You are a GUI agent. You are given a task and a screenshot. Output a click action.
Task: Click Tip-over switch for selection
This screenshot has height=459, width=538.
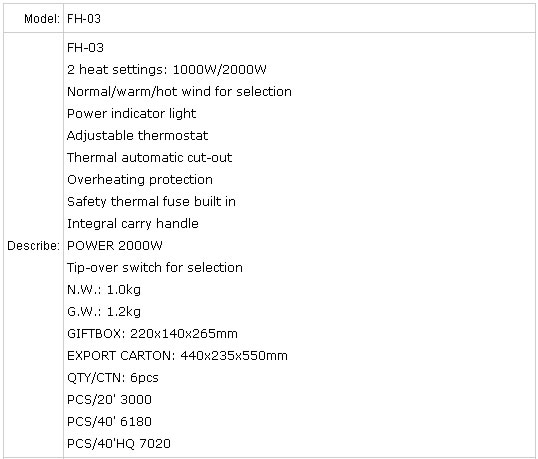155,268
